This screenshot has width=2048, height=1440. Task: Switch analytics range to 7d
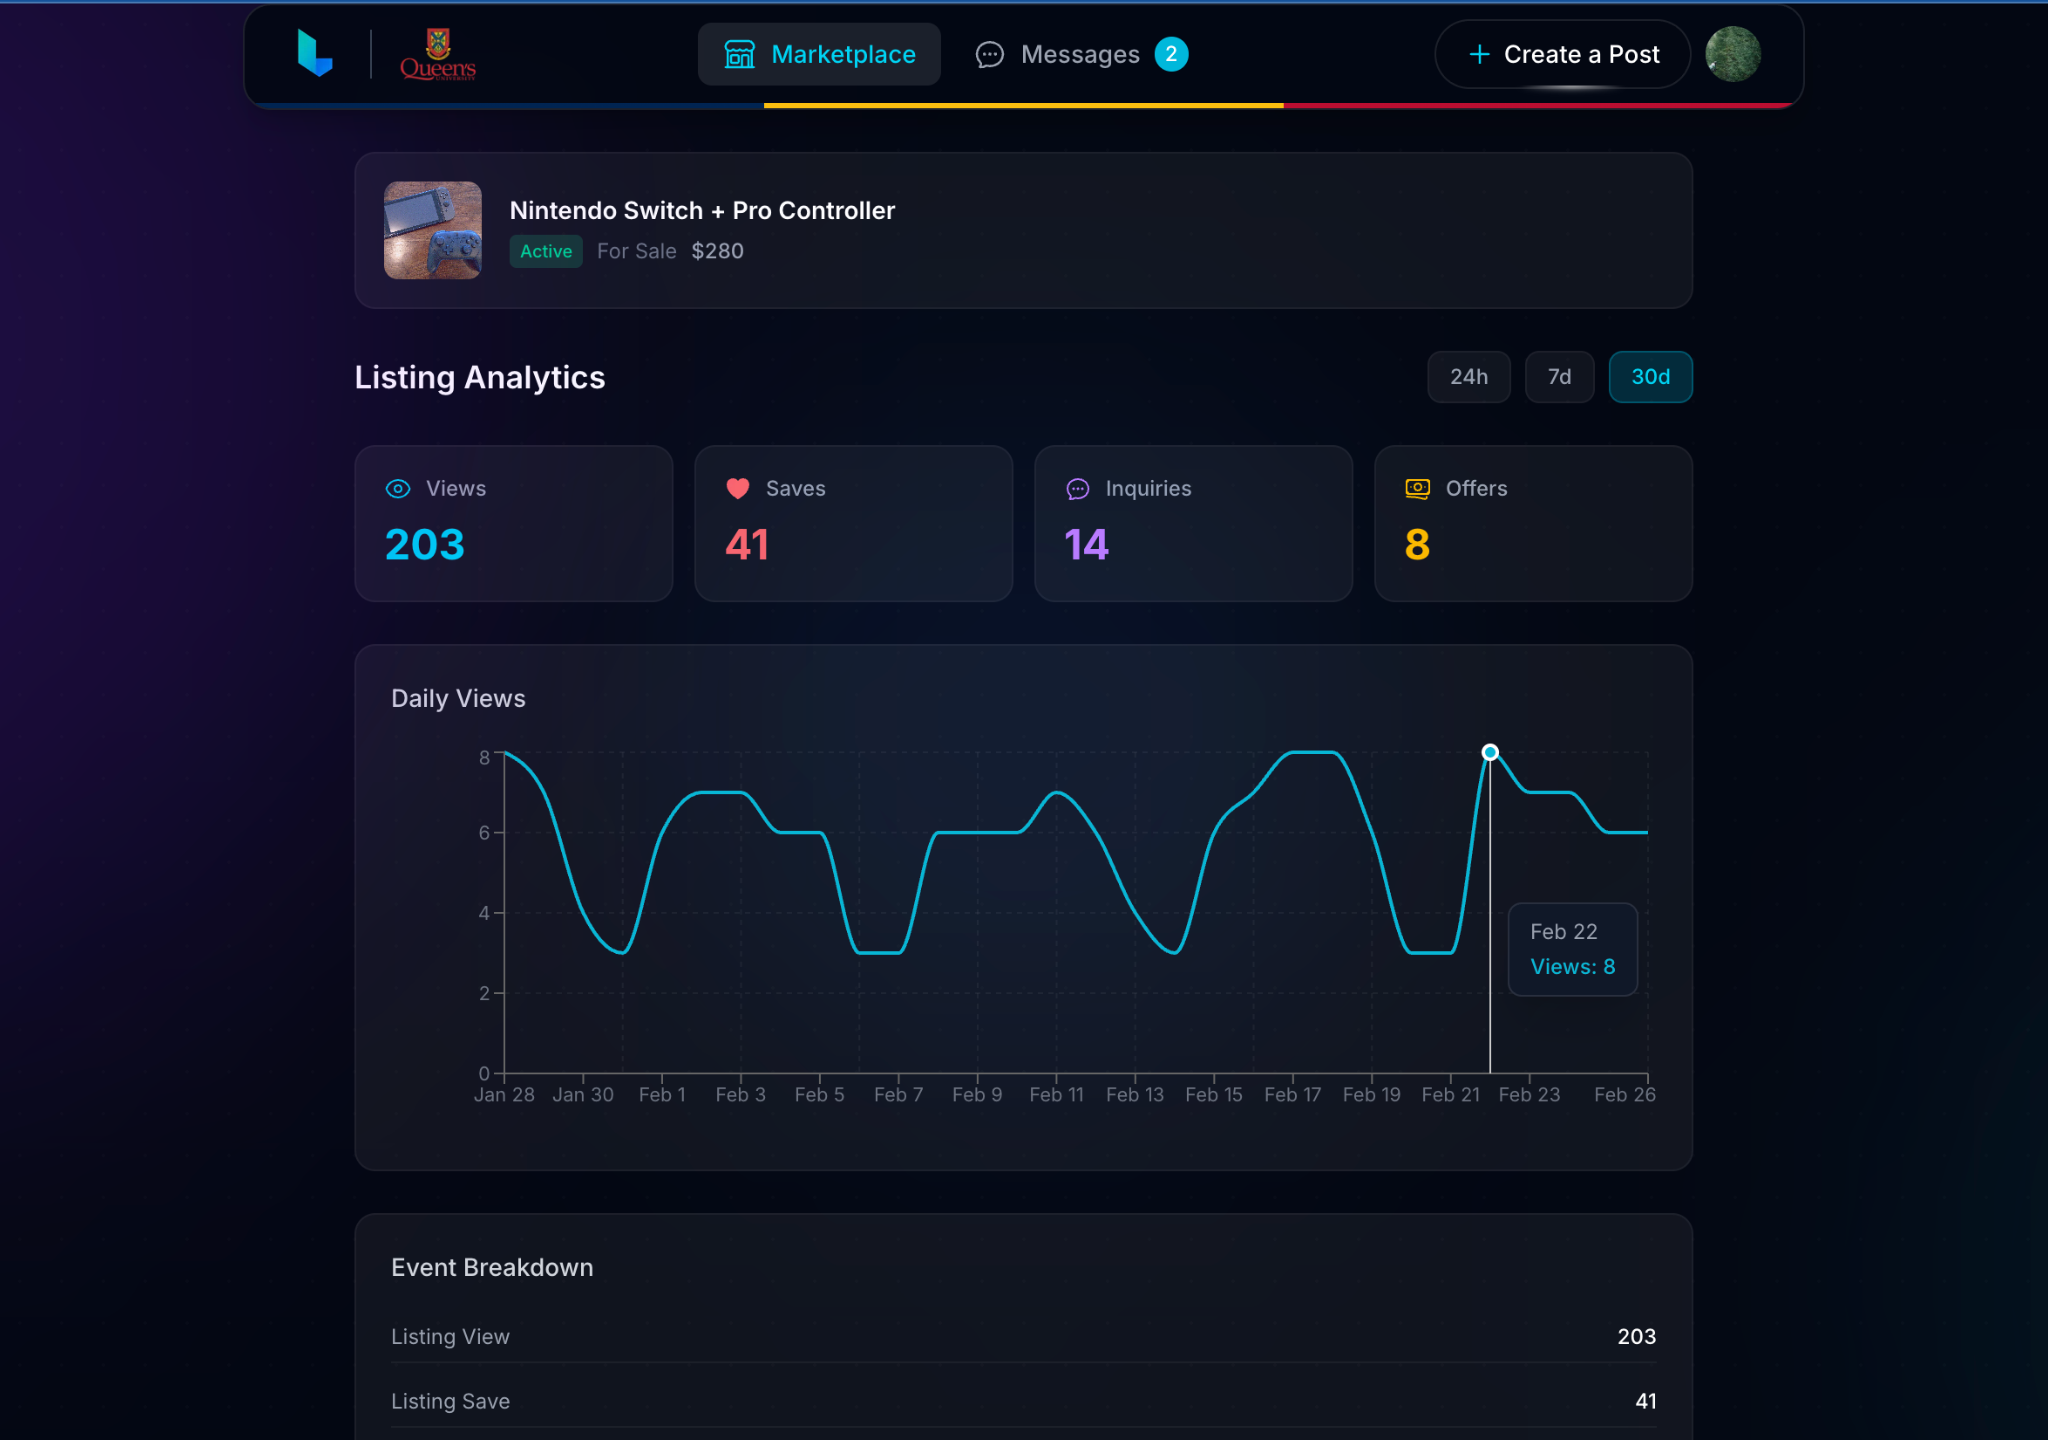(1559, 377)
